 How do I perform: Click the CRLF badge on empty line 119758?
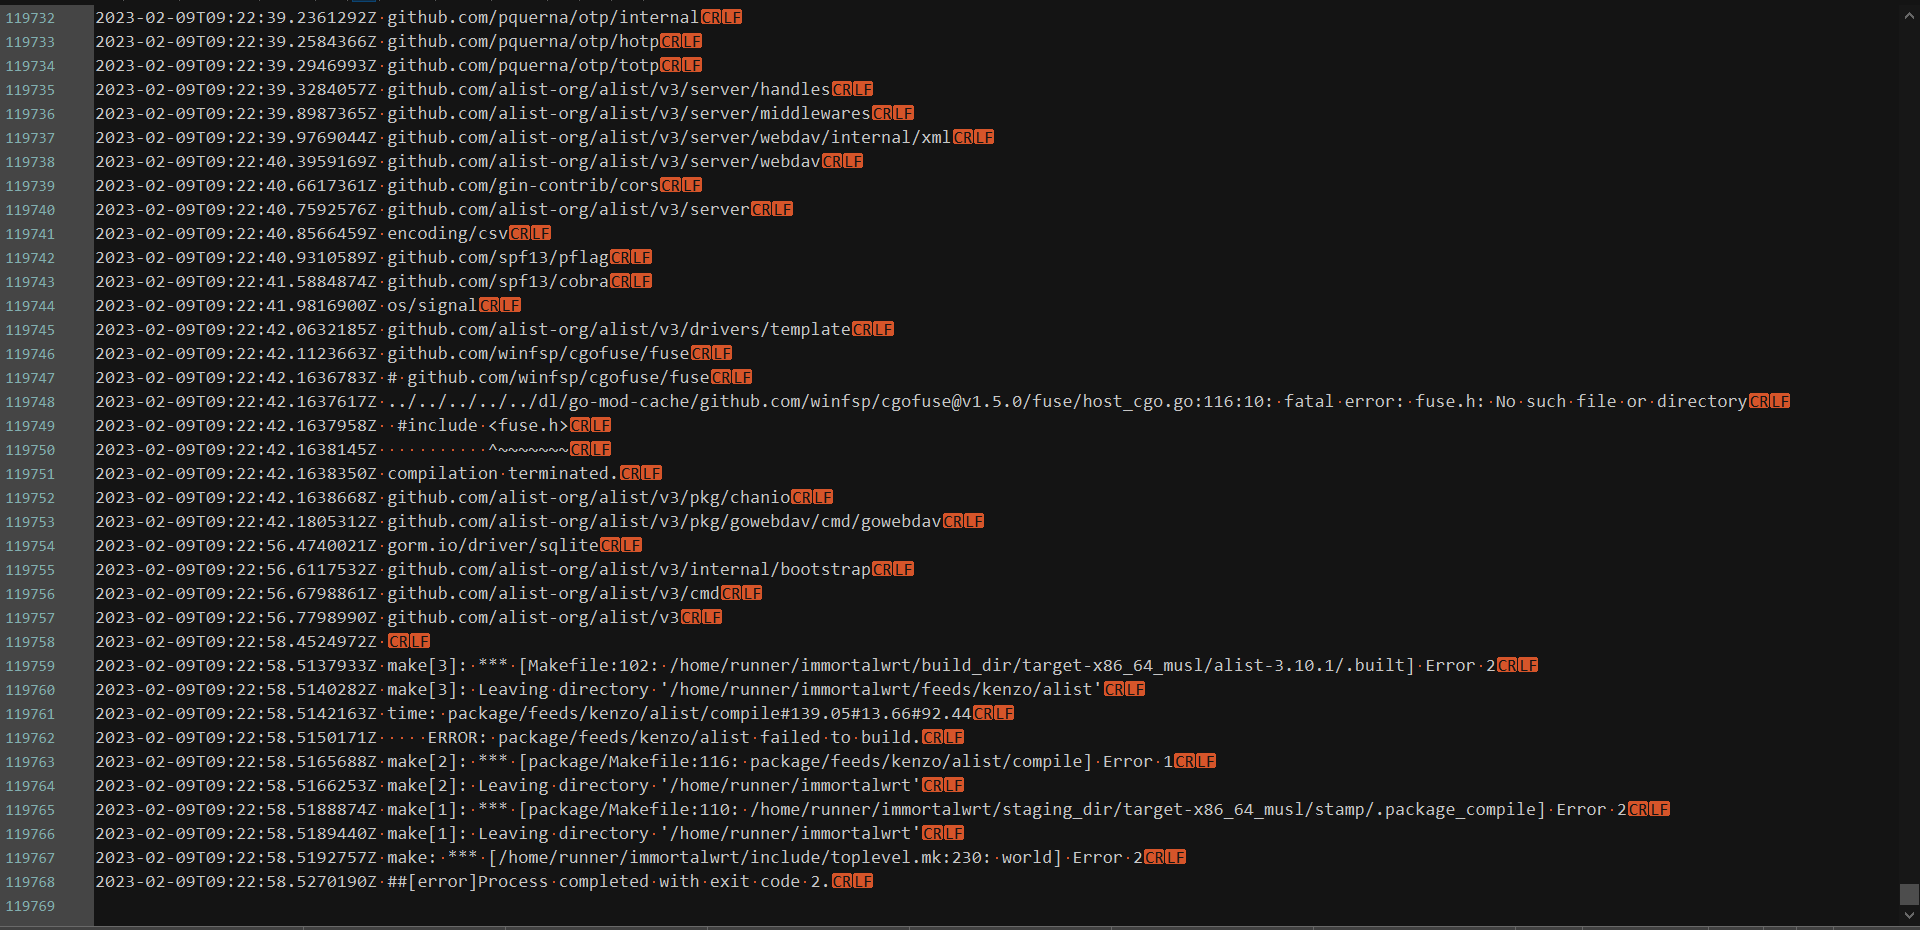click(407, 641)
